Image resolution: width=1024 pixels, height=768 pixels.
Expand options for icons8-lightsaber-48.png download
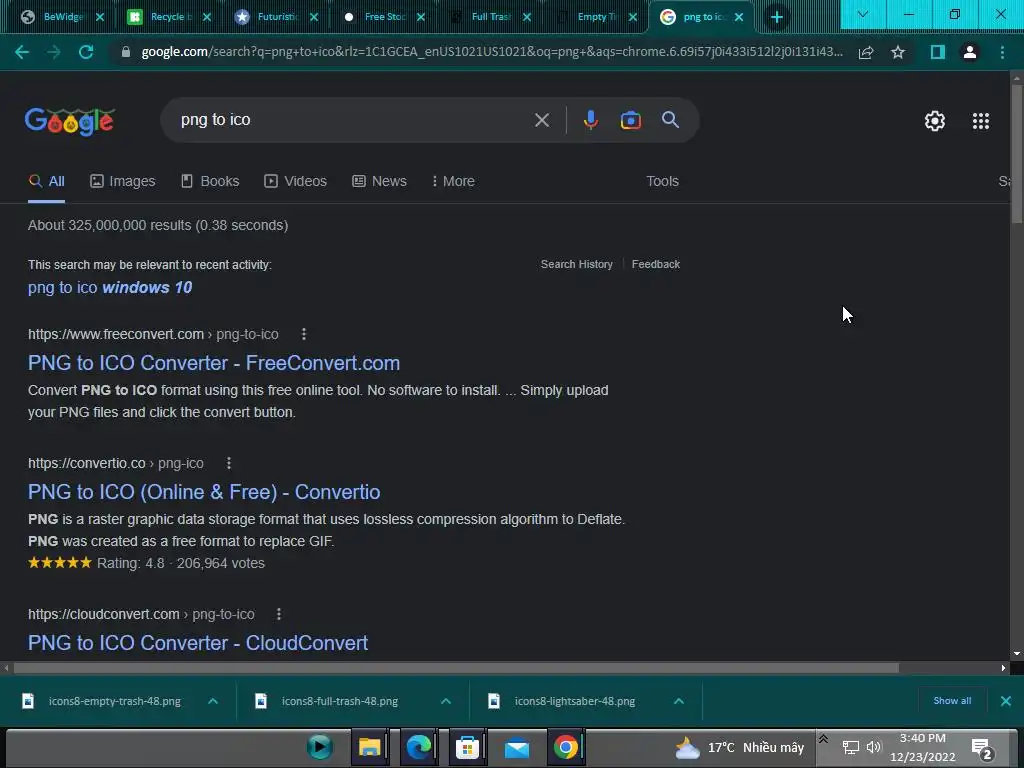pos(679,701)
